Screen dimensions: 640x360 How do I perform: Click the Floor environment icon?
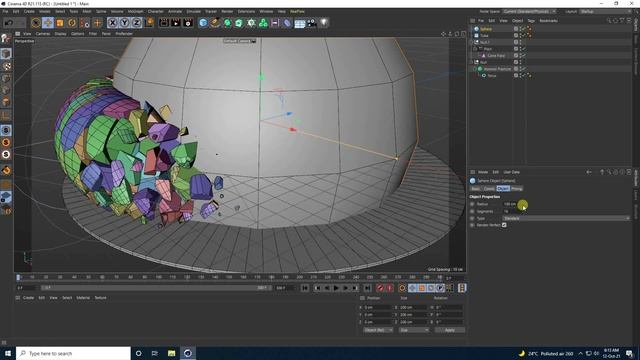point(300,23)
